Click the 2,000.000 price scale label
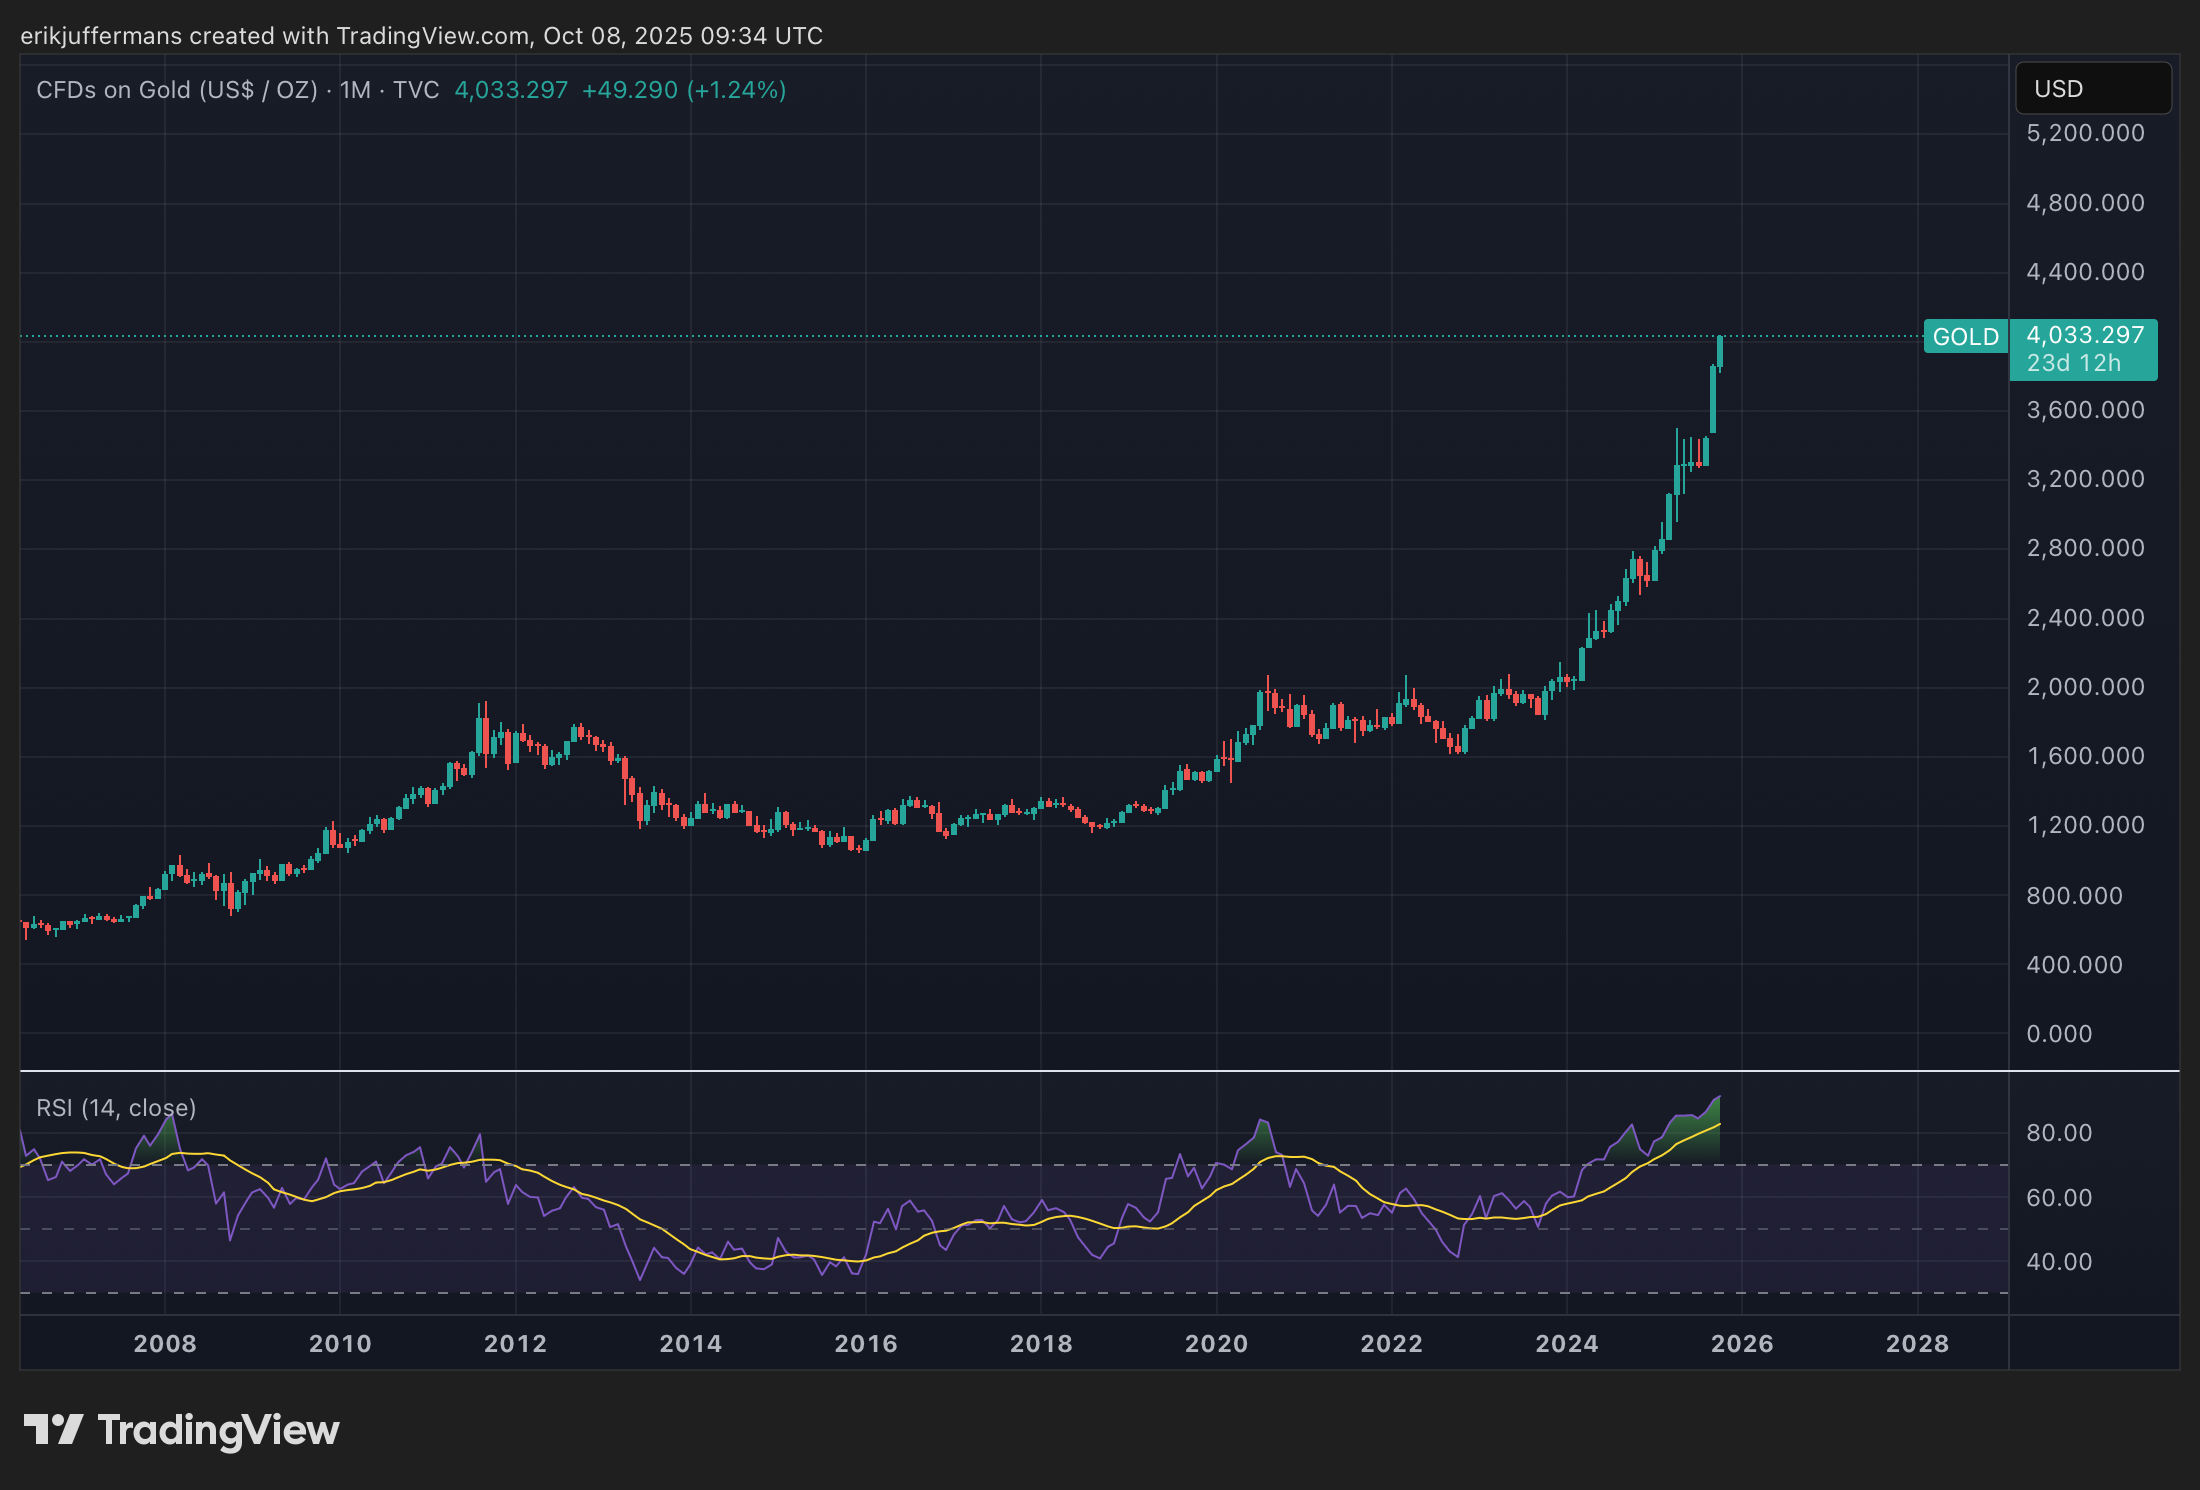 click(x=2084, y=687)
